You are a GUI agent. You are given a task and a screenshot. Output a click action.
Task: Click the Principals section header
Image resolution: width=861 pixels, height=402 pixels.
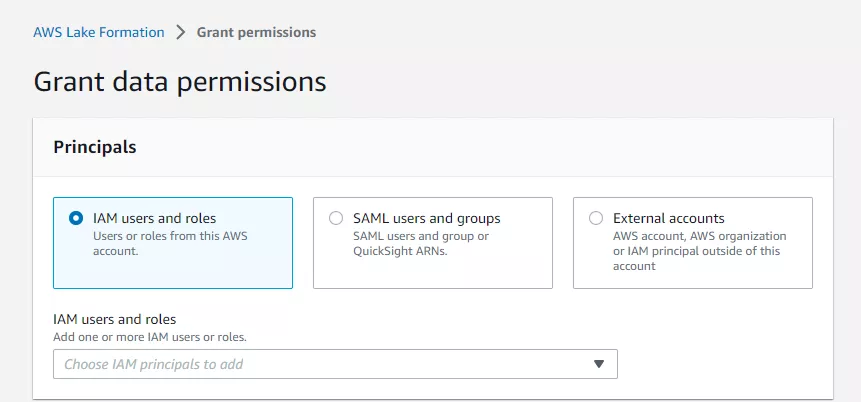95,147
